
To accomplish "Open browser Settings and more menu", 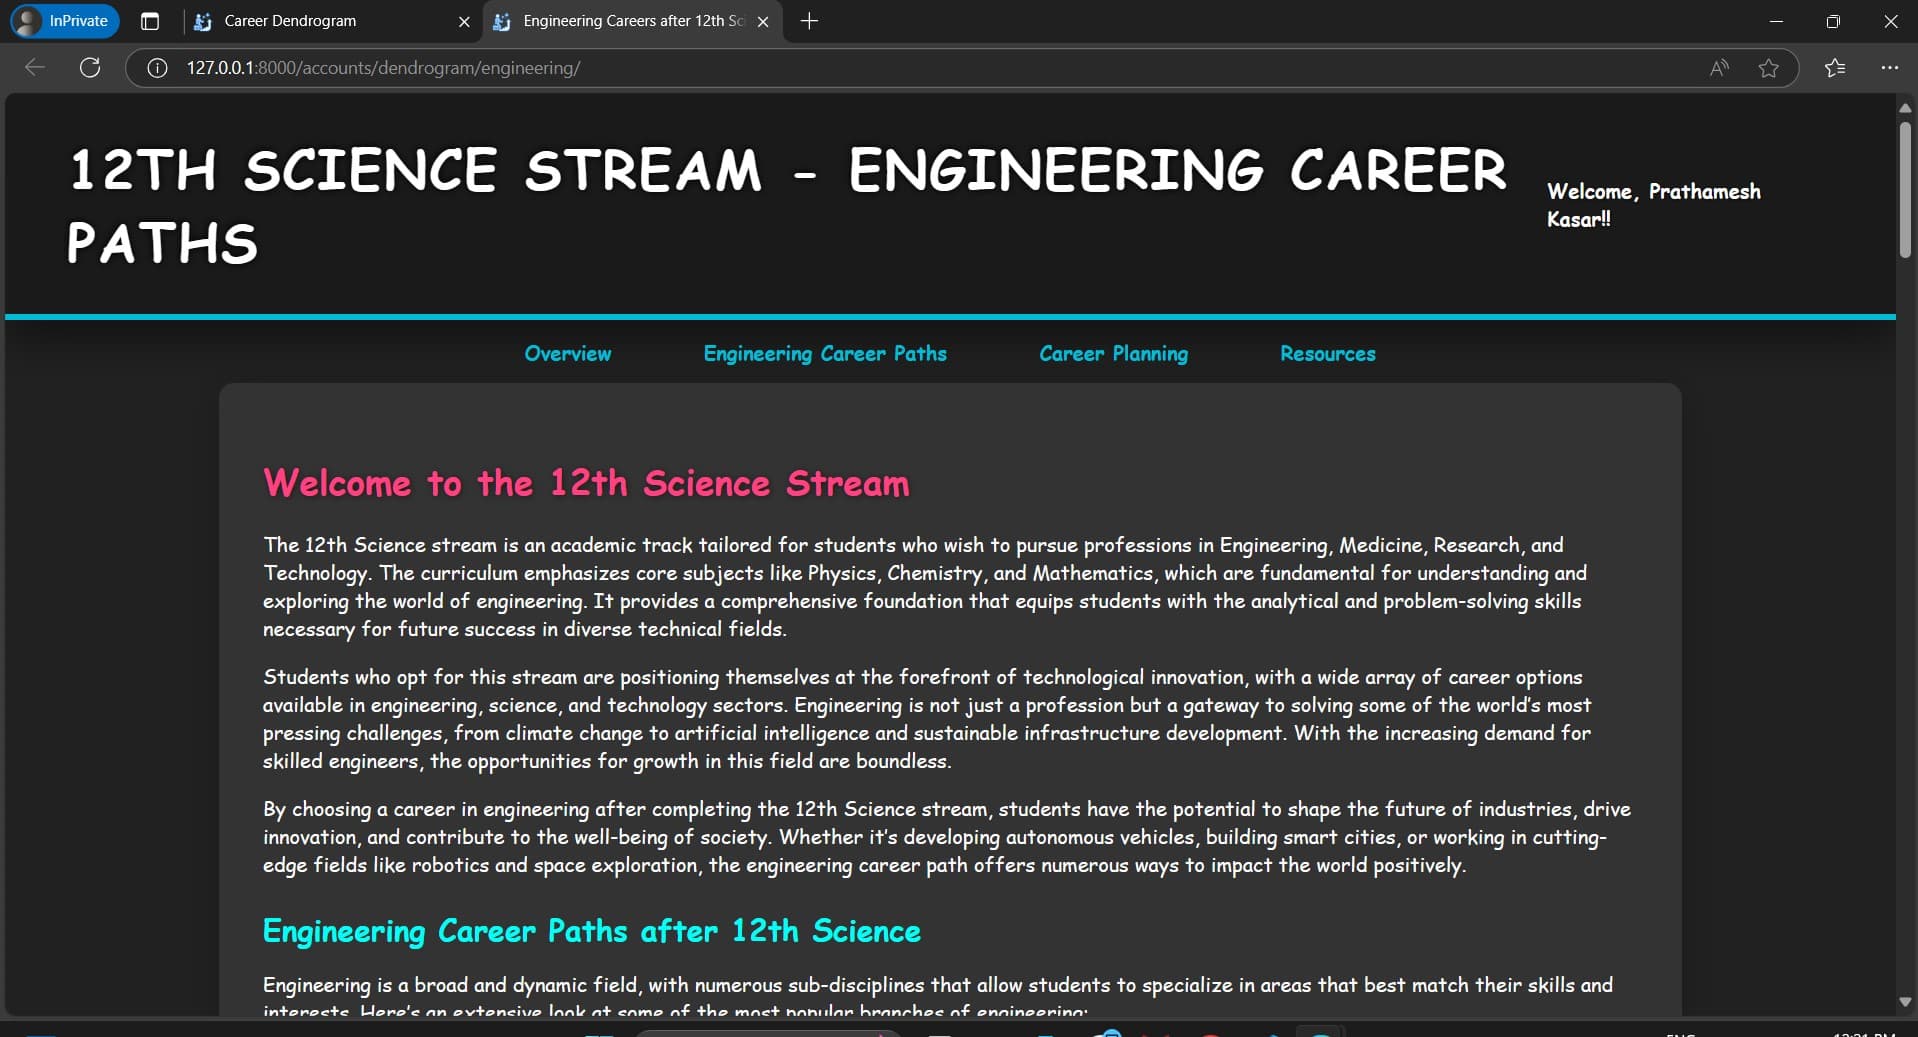I will [x=1889, y=68].
